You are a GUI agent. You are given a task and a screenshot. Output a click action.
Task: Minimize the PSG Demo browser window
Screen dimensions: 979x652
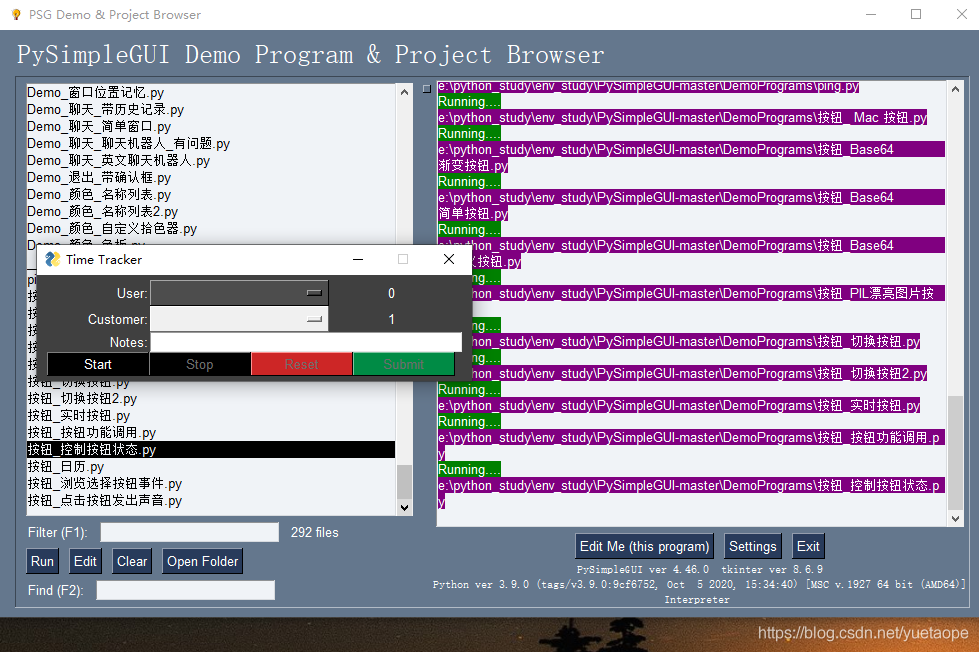coord(871,14)
